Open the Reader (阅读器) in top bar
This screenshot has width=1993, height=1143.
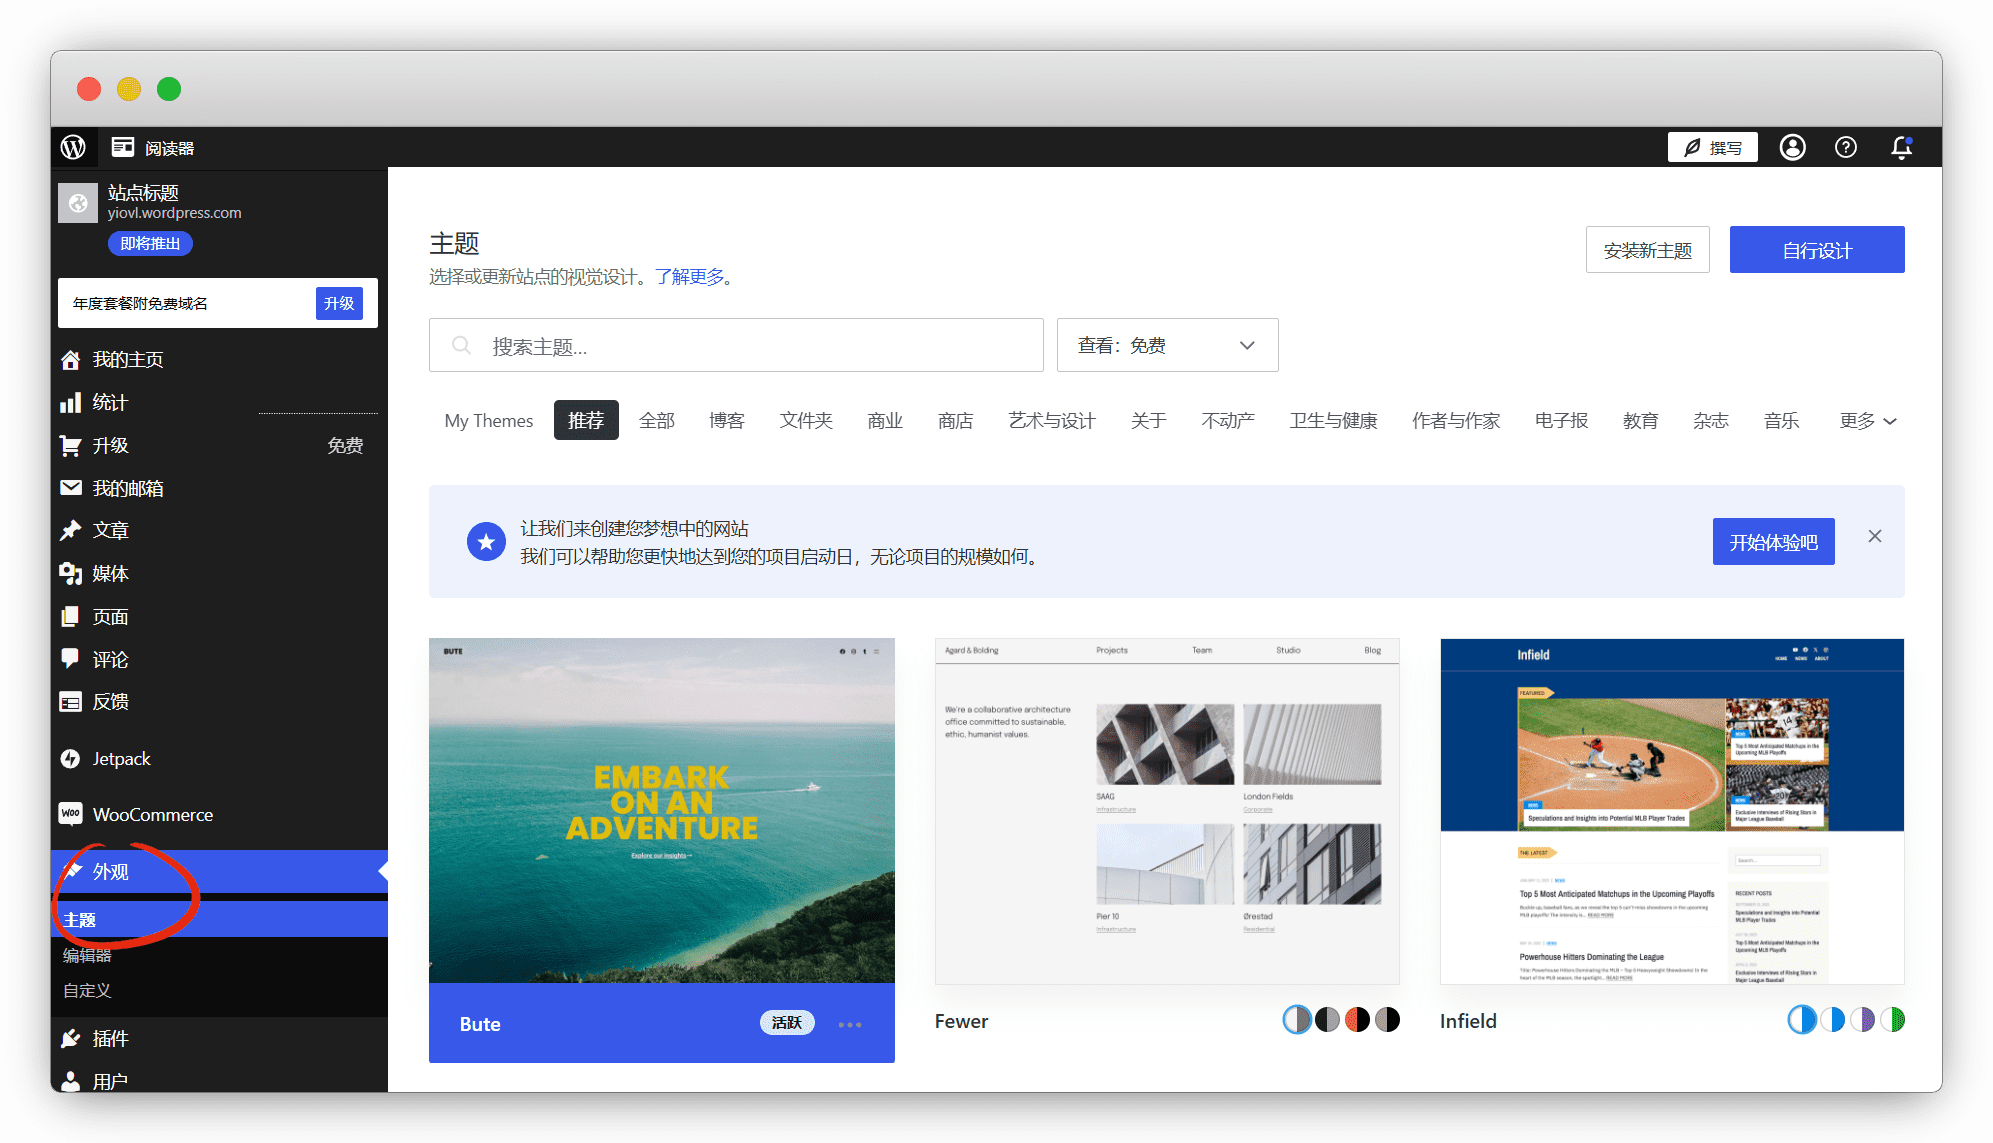[153, 147]
